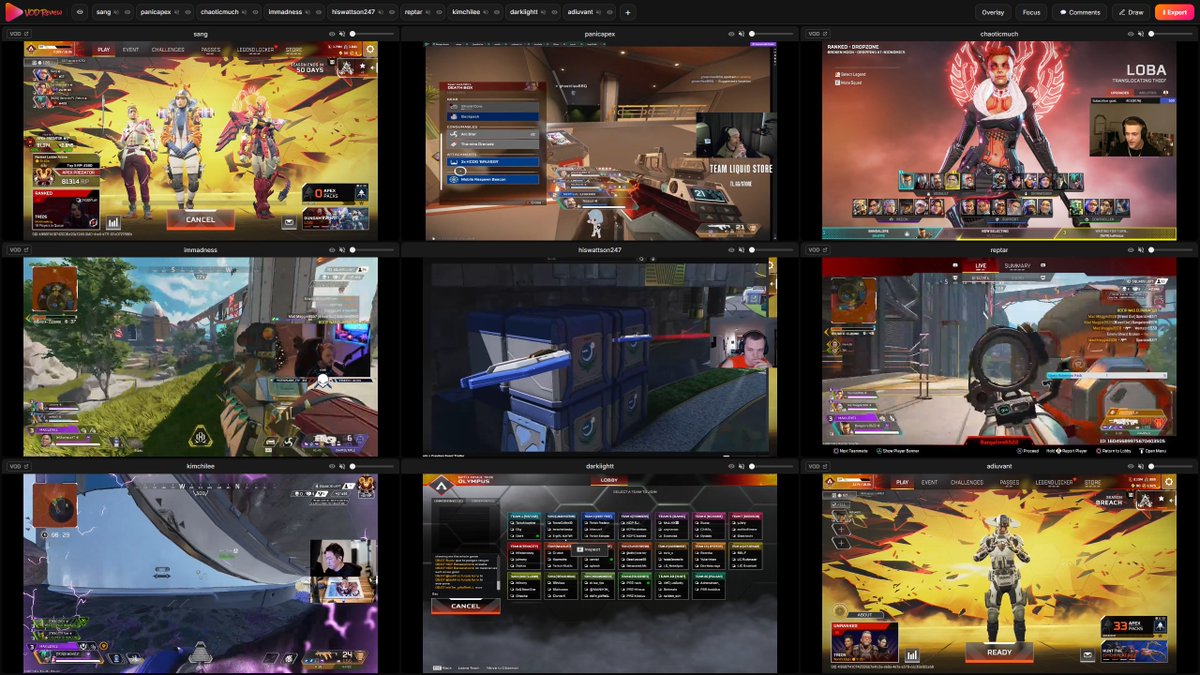
Task: Click the speaker icon in the immadness panel header
Action: pyautogui.click(x=341, y=250)
